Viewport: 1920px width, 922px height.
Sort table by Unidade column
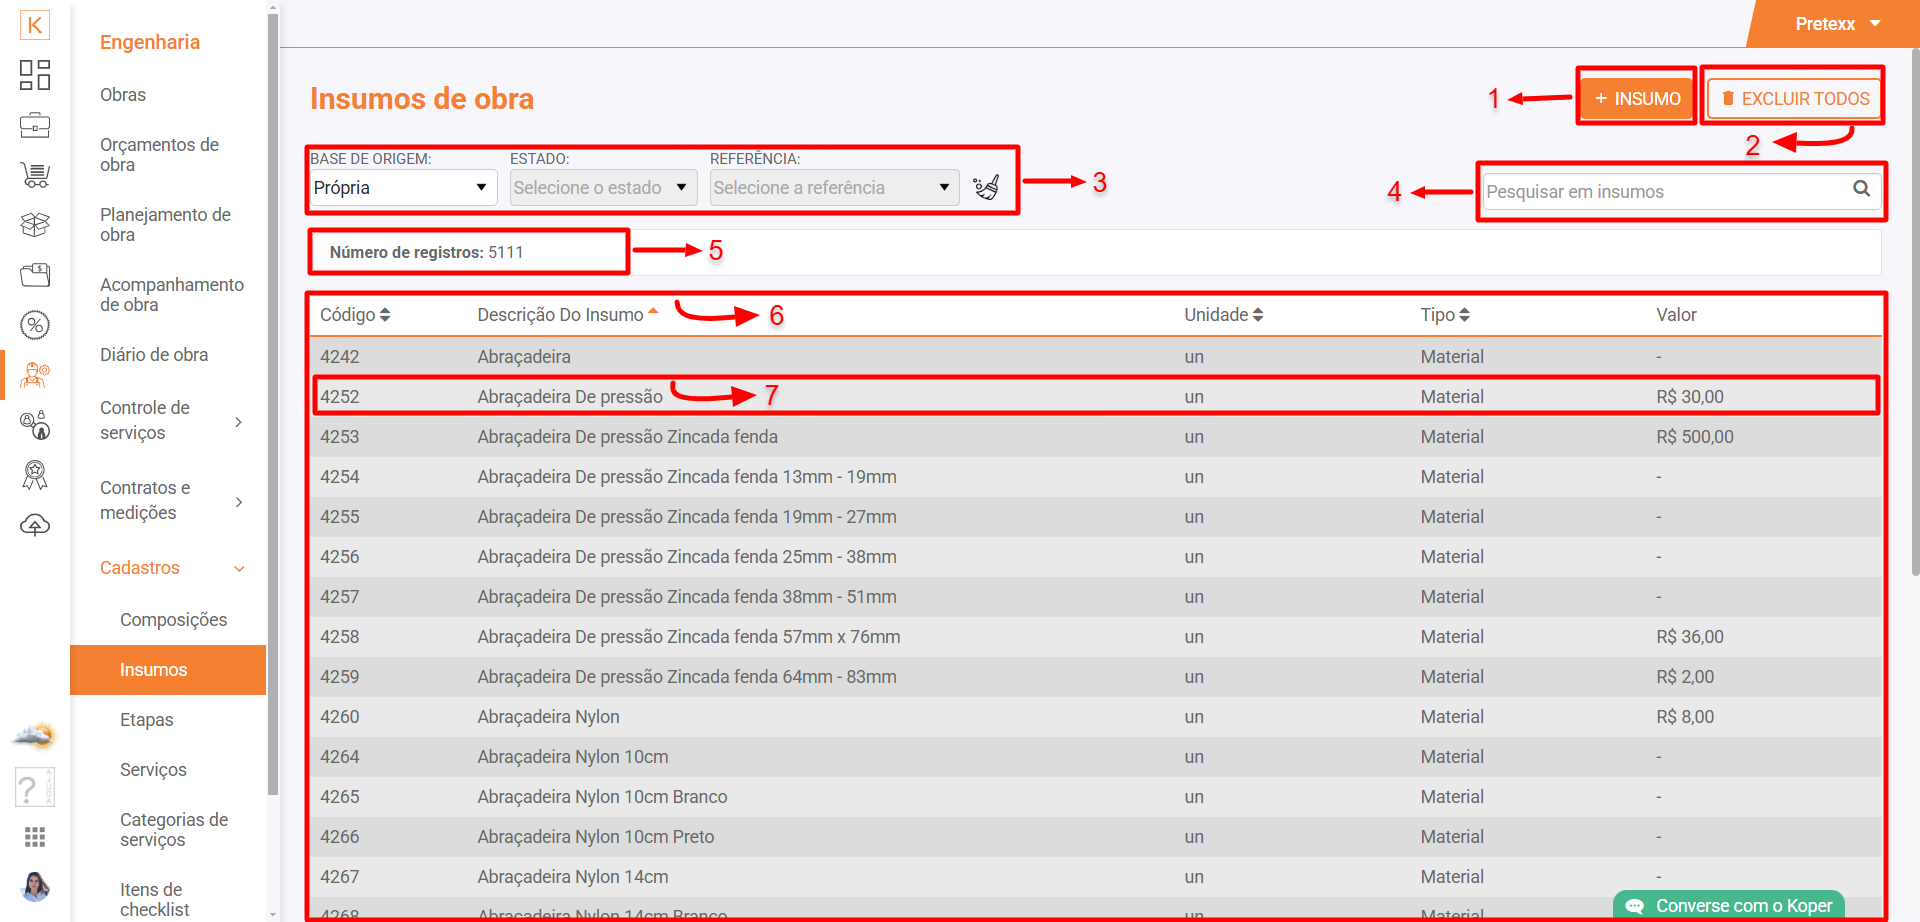[1223, 315]
